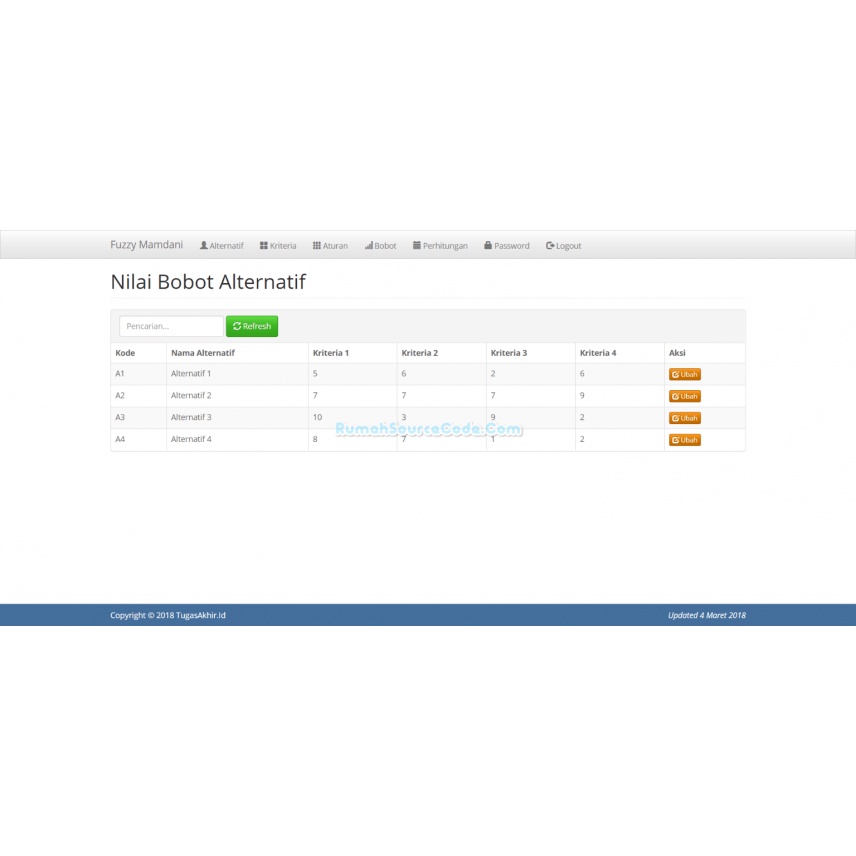This screenshot has height=856, width=856.
Task: Click the 'Updated 4 Maret 2018' footer text
Action: click(x=707, y=615)
